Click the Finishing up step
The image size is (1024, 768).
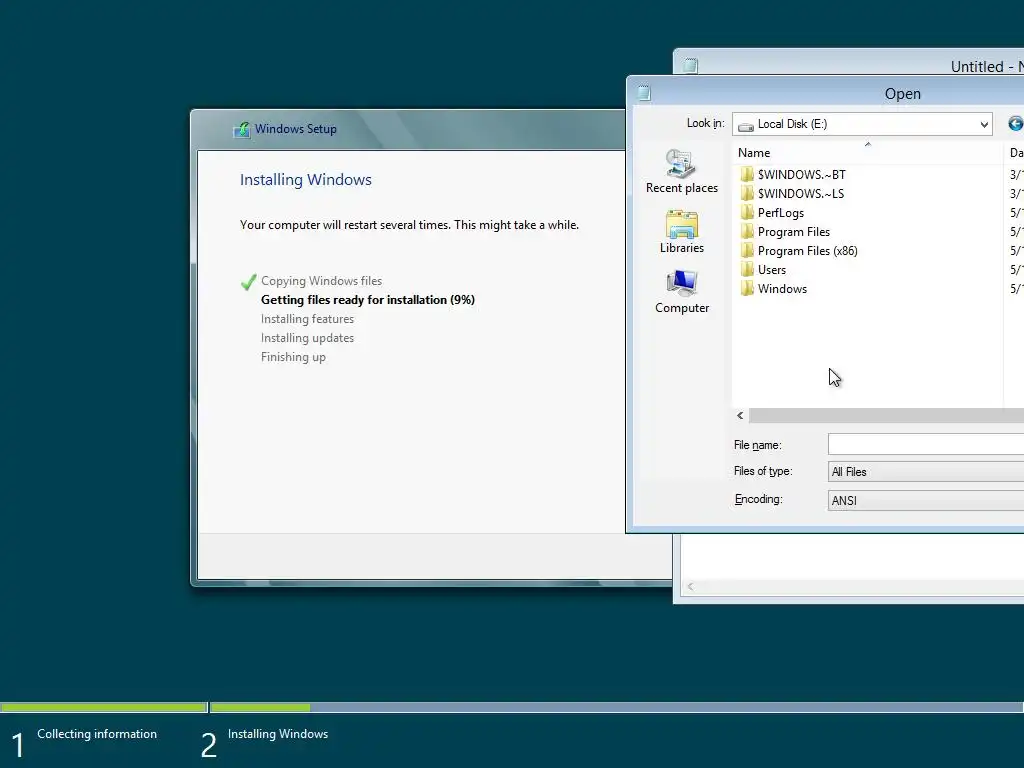(293, 357)
